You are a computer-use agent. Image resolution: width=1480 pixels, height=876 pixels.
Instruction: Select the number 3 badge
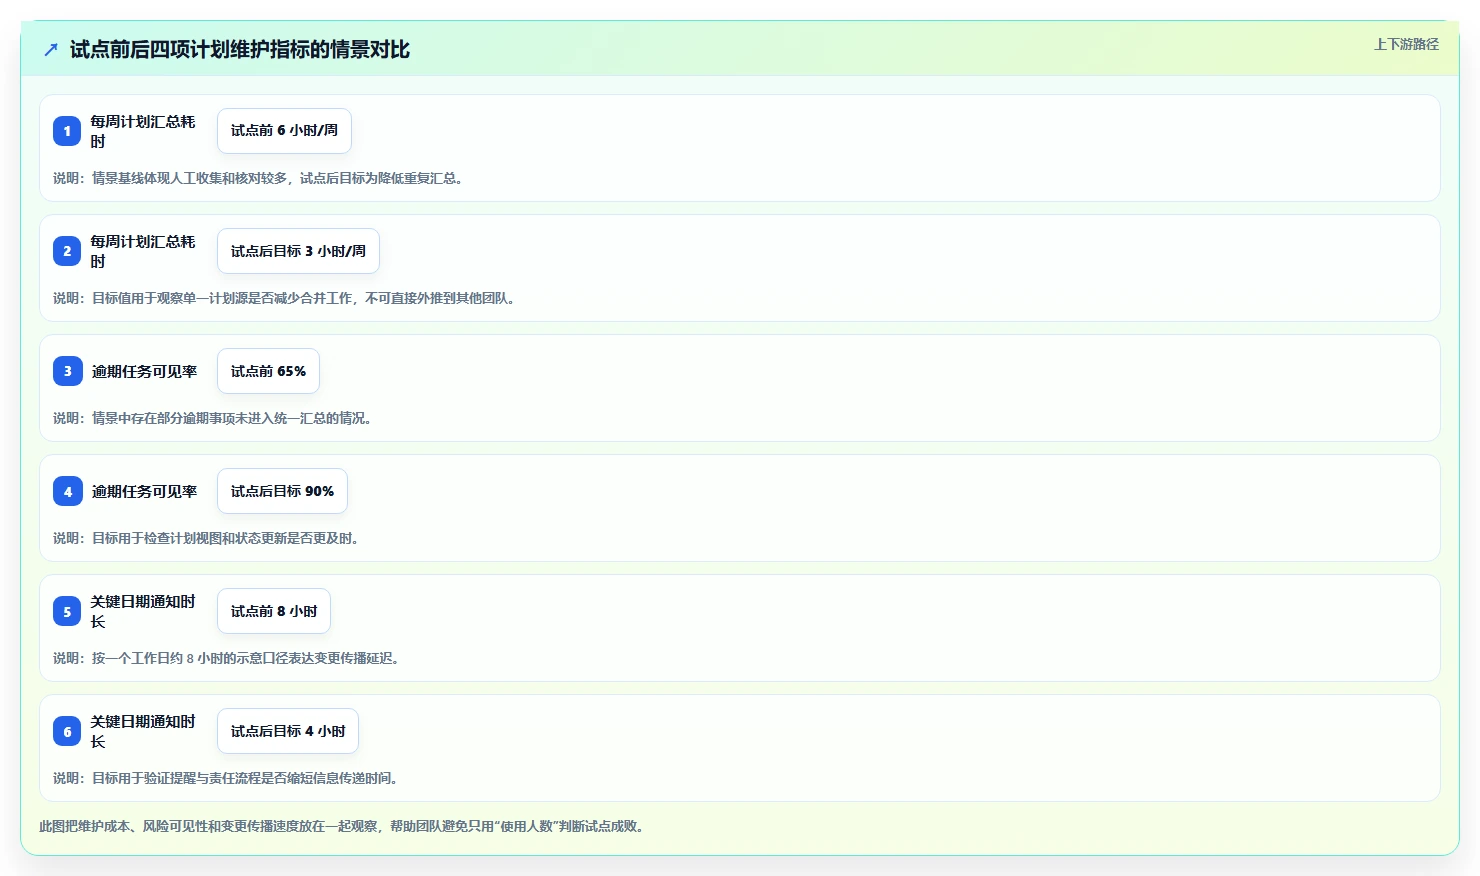pos(67,371)
